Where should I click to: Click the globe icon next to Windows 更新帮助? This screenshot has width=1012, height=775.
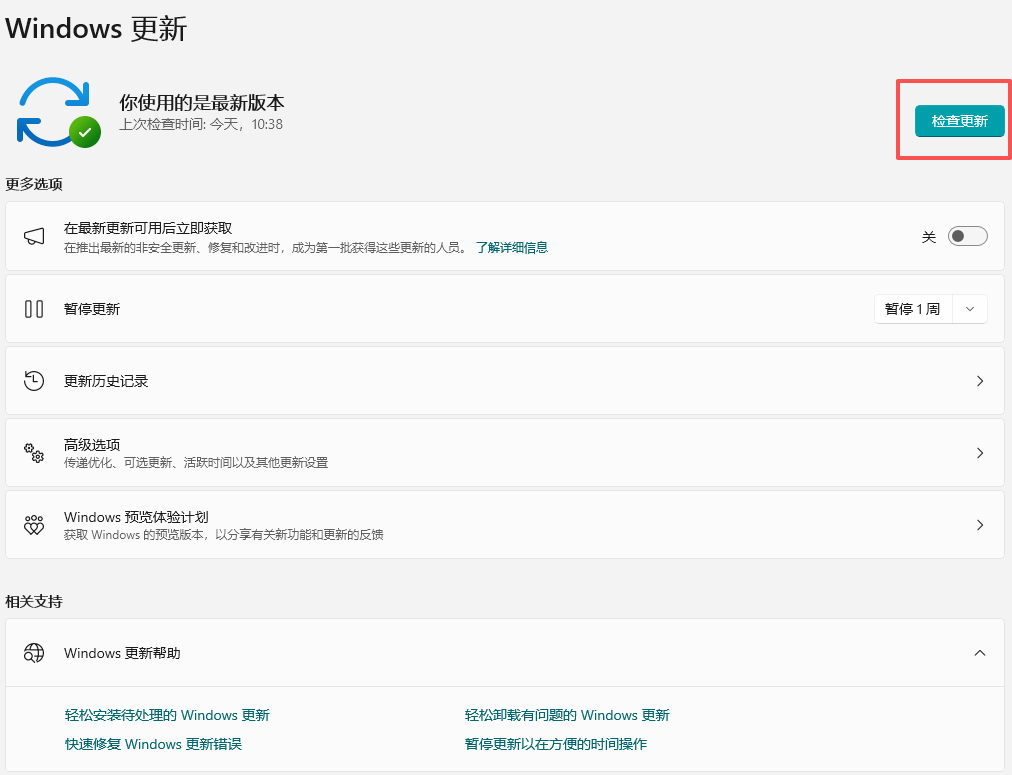click(34, 652)
